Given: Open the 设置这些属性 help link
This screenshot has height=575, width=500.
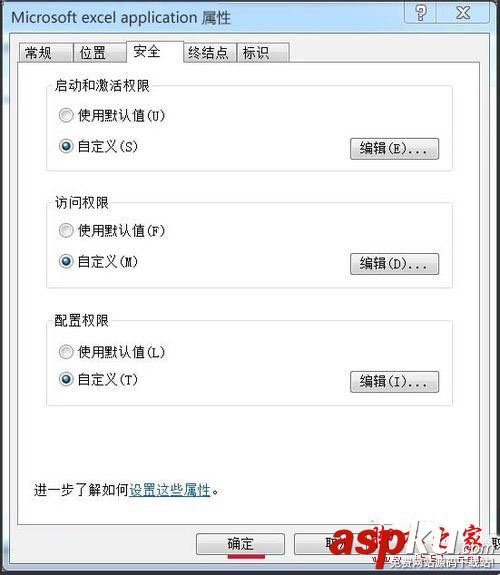Looking at the screenshot, I should coord(169,490).
